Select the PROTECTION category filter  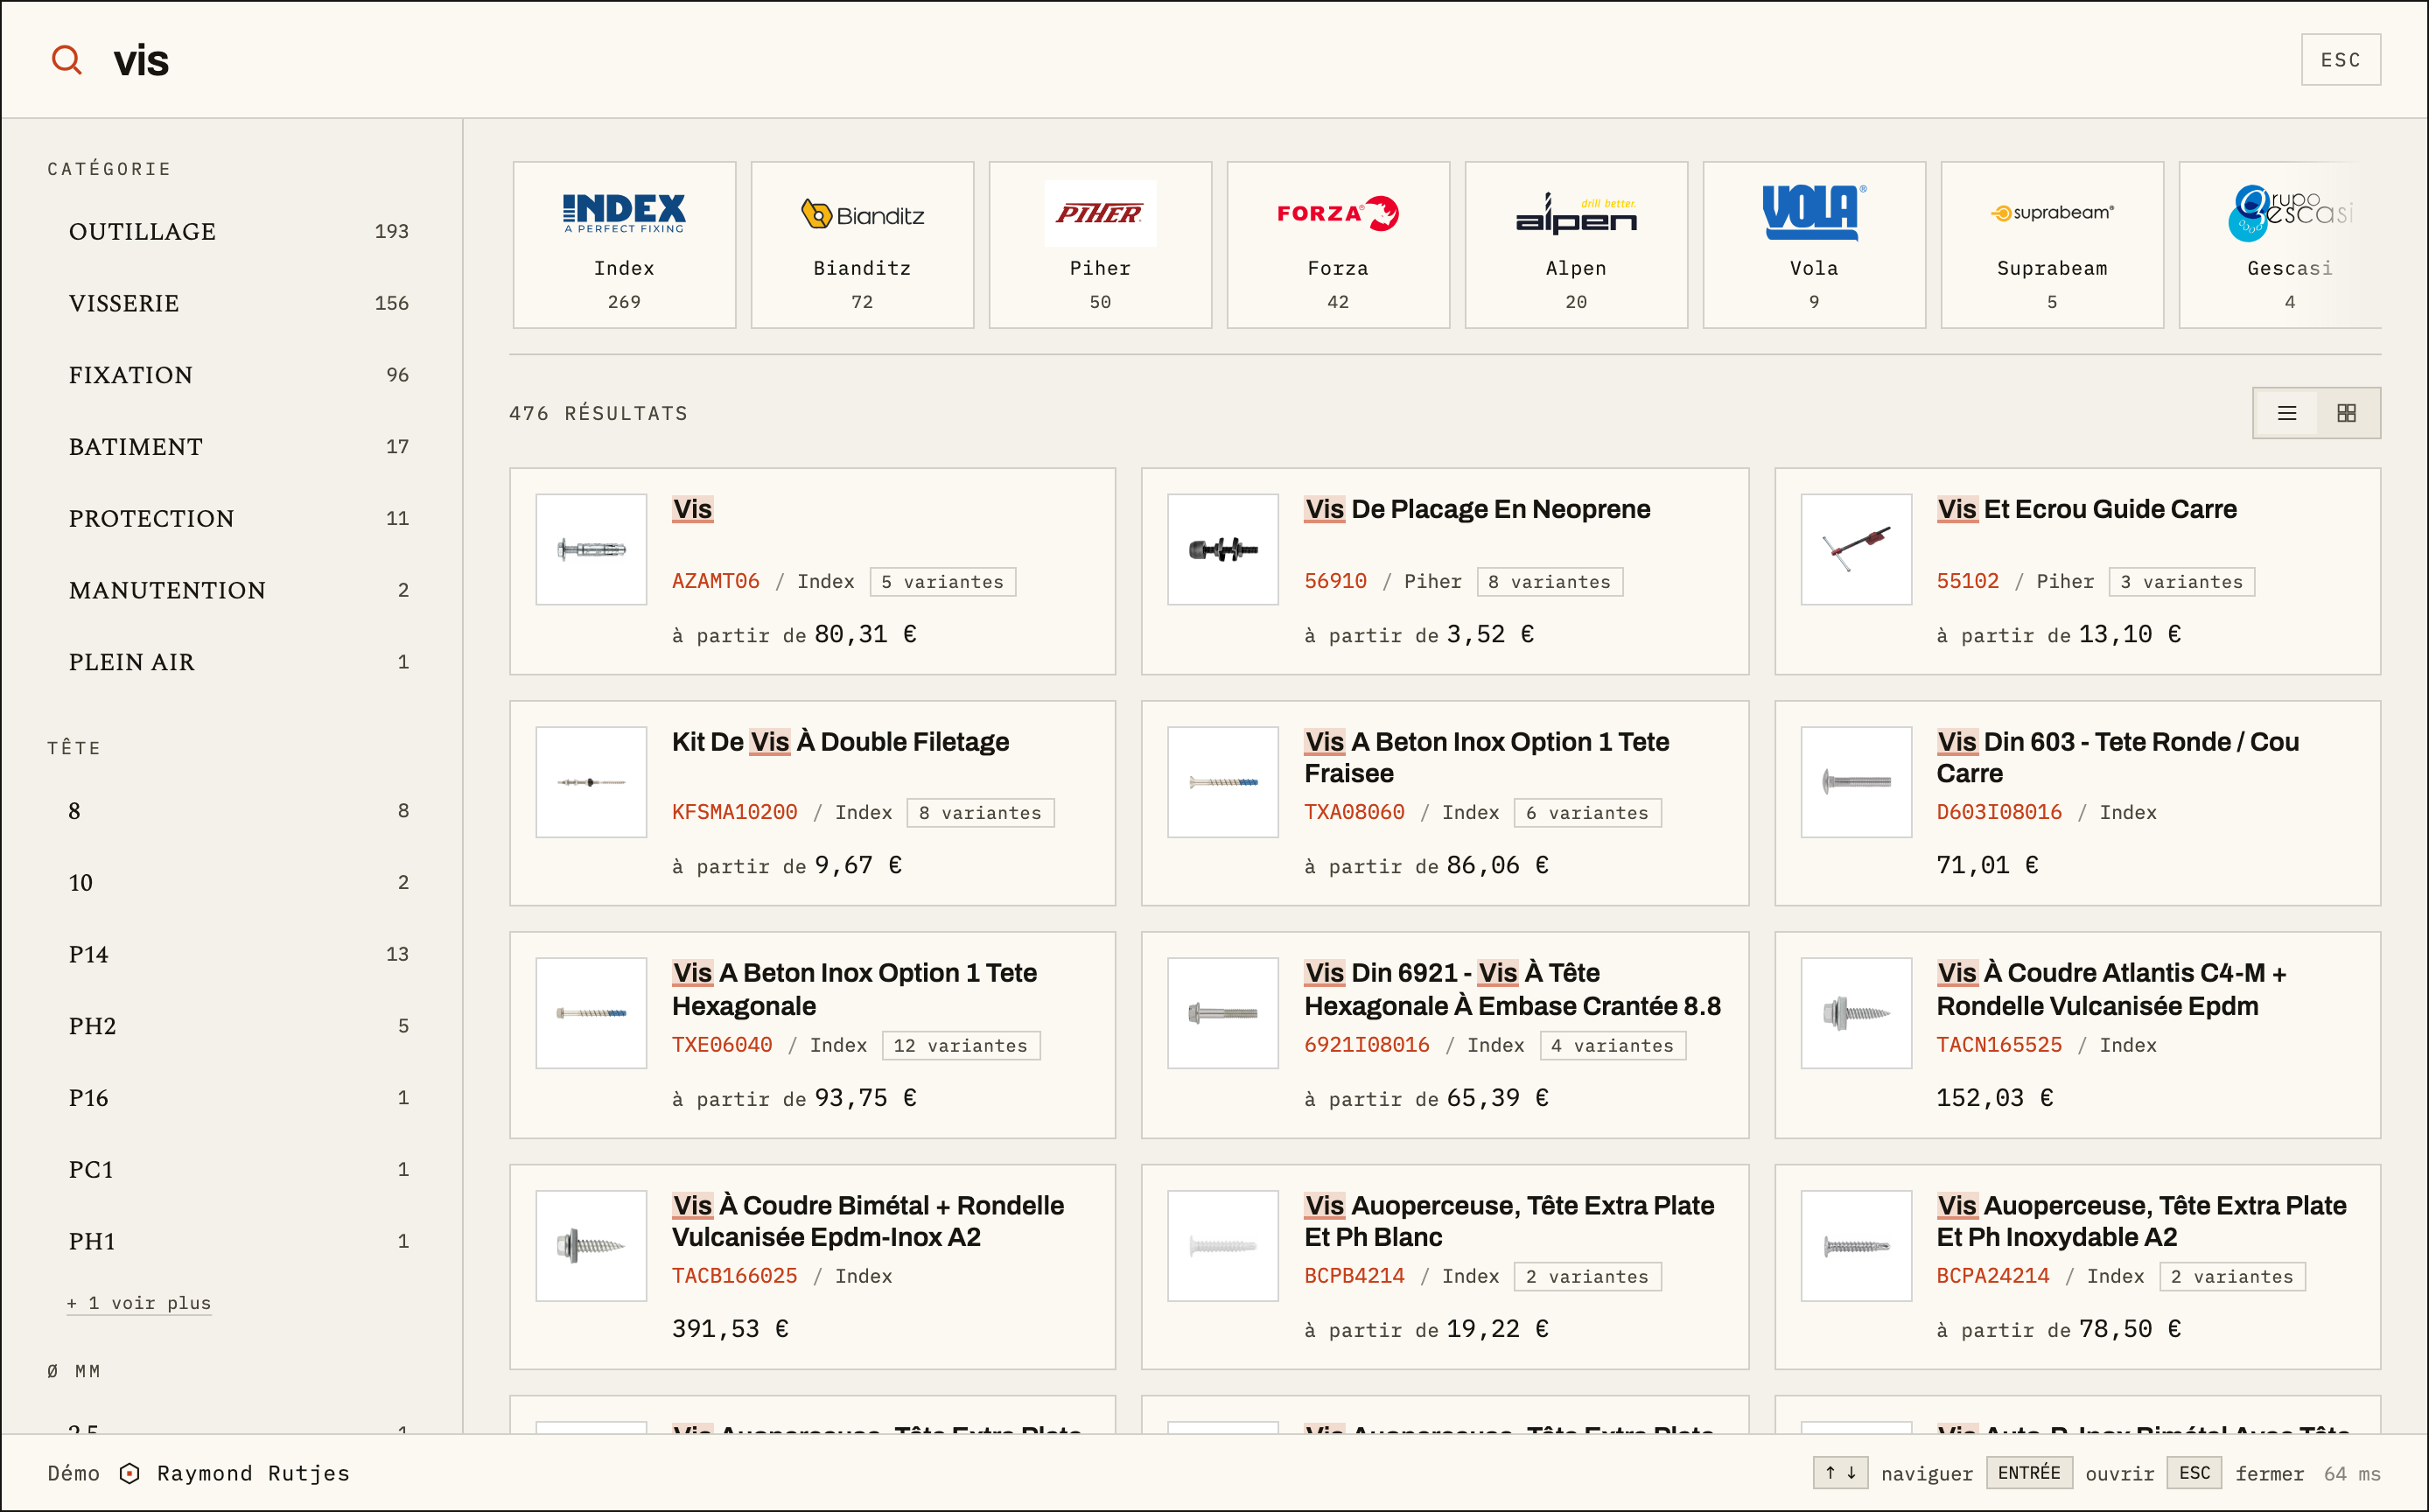click(238, 518)
